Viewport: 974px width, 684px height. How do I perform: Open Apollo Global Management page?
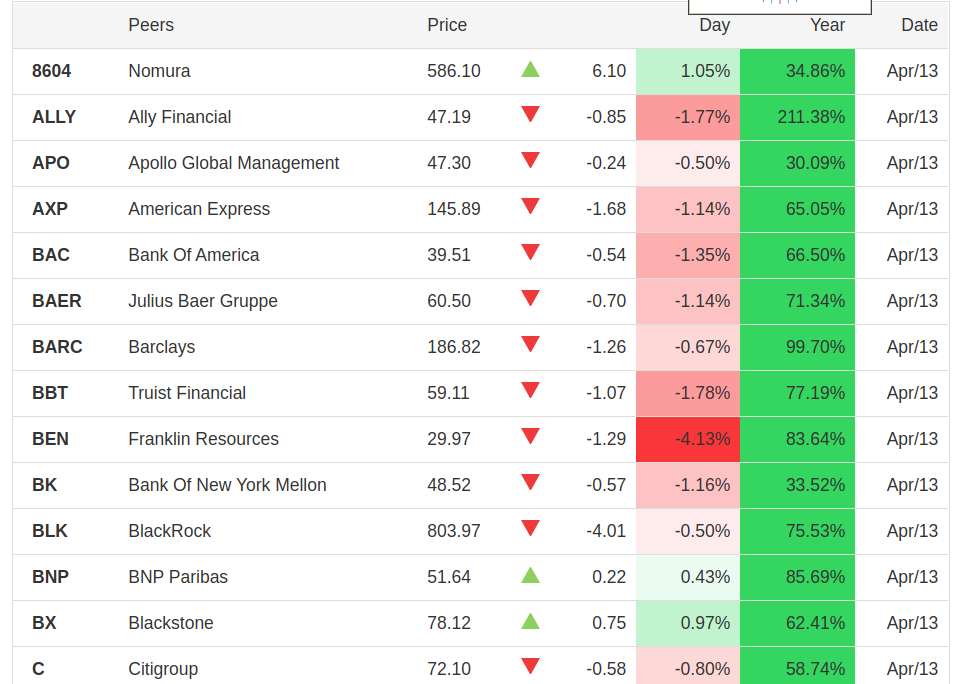point(234,163)
